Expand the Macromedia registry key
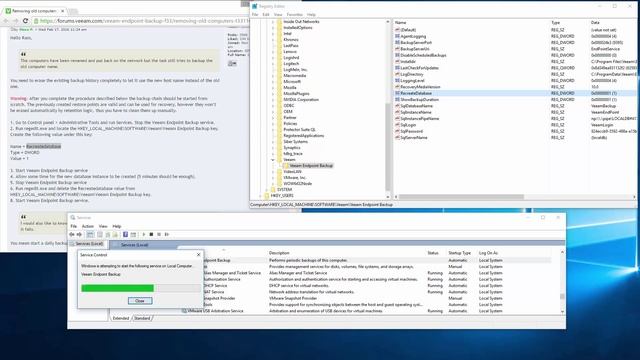Viewport: 640px width, 360px height. (273, 76)
